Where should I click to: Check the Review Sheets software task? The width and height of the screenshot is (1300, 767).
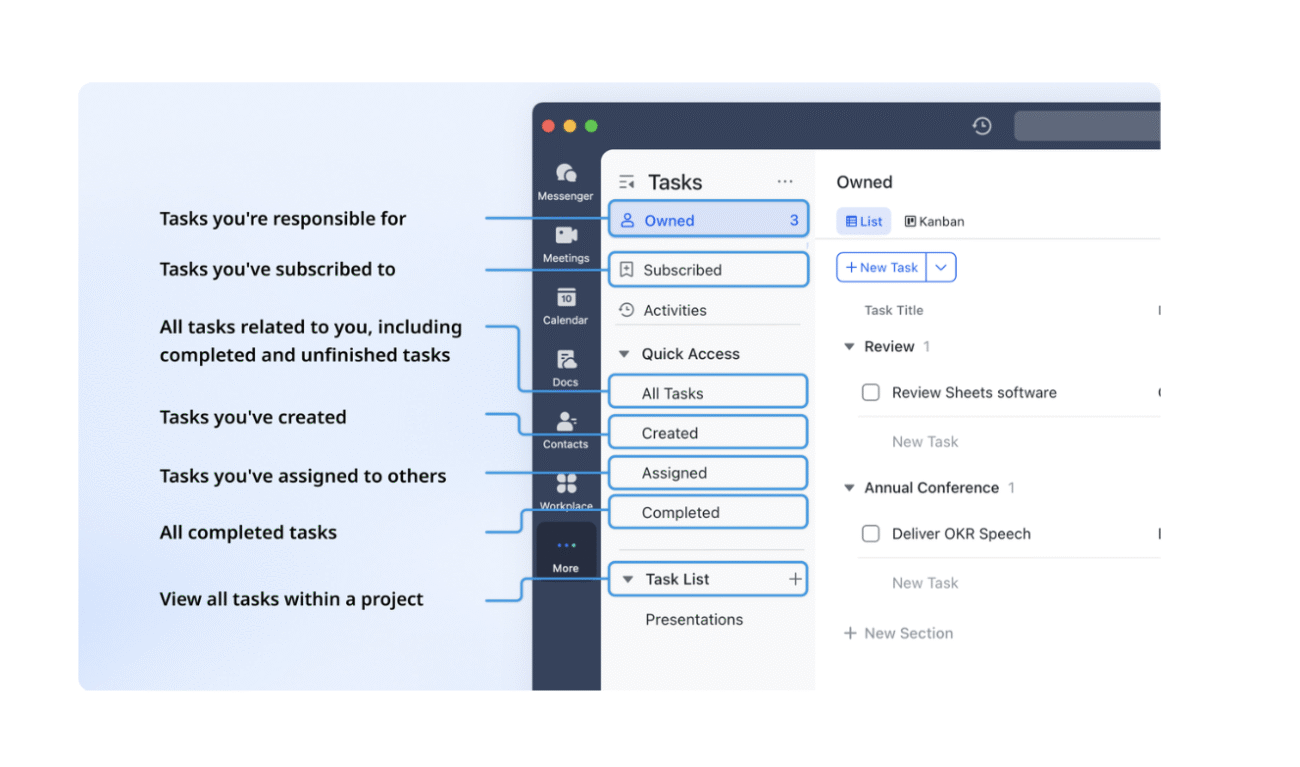coord(870,393)
